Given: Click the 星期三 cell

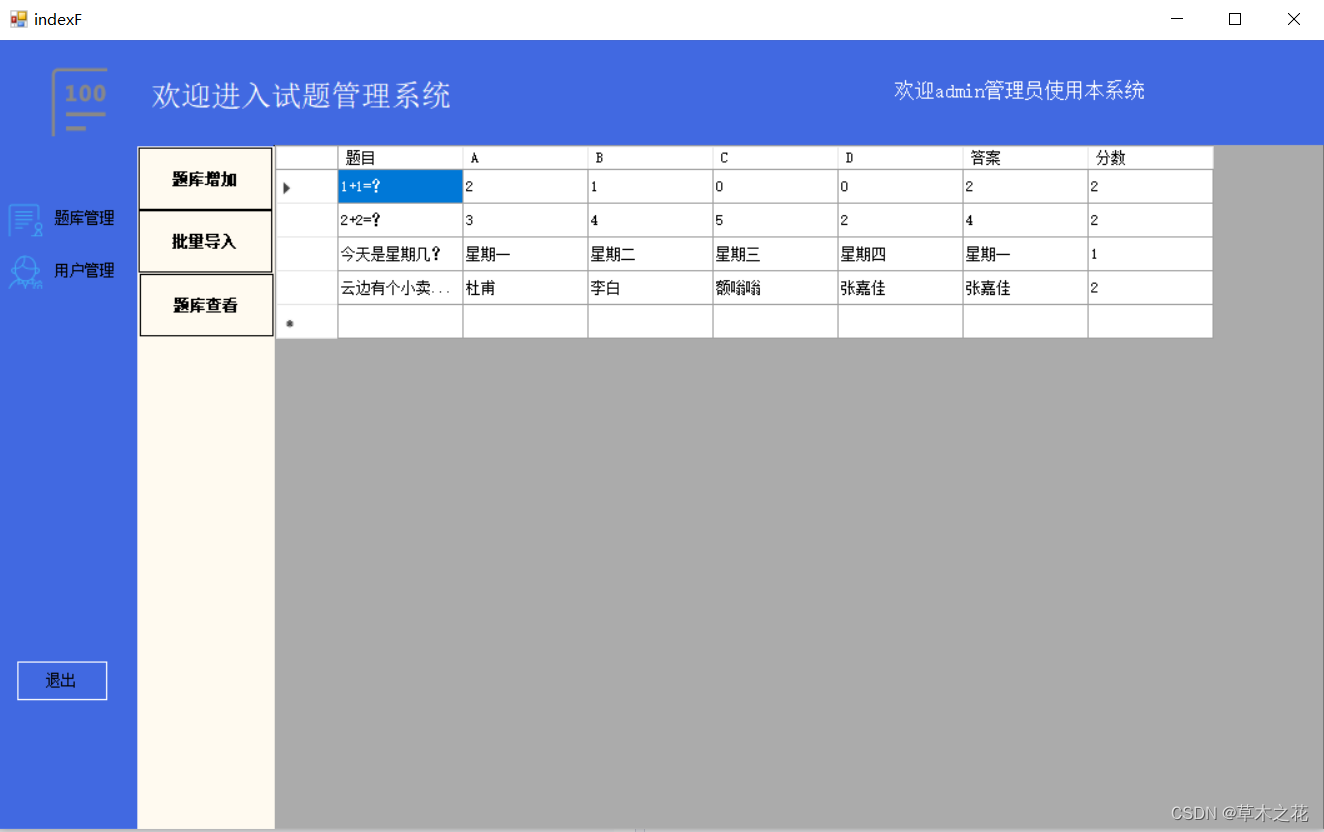Looking at the screenshot, I should [775, 254].
